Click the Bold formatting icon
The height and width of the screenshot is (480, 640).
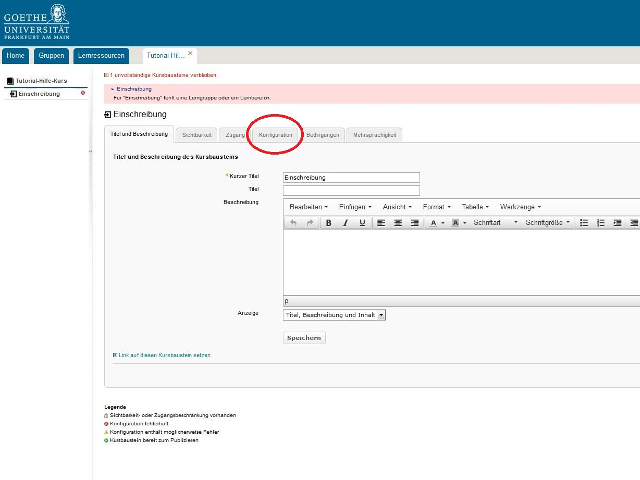point(328,223)
